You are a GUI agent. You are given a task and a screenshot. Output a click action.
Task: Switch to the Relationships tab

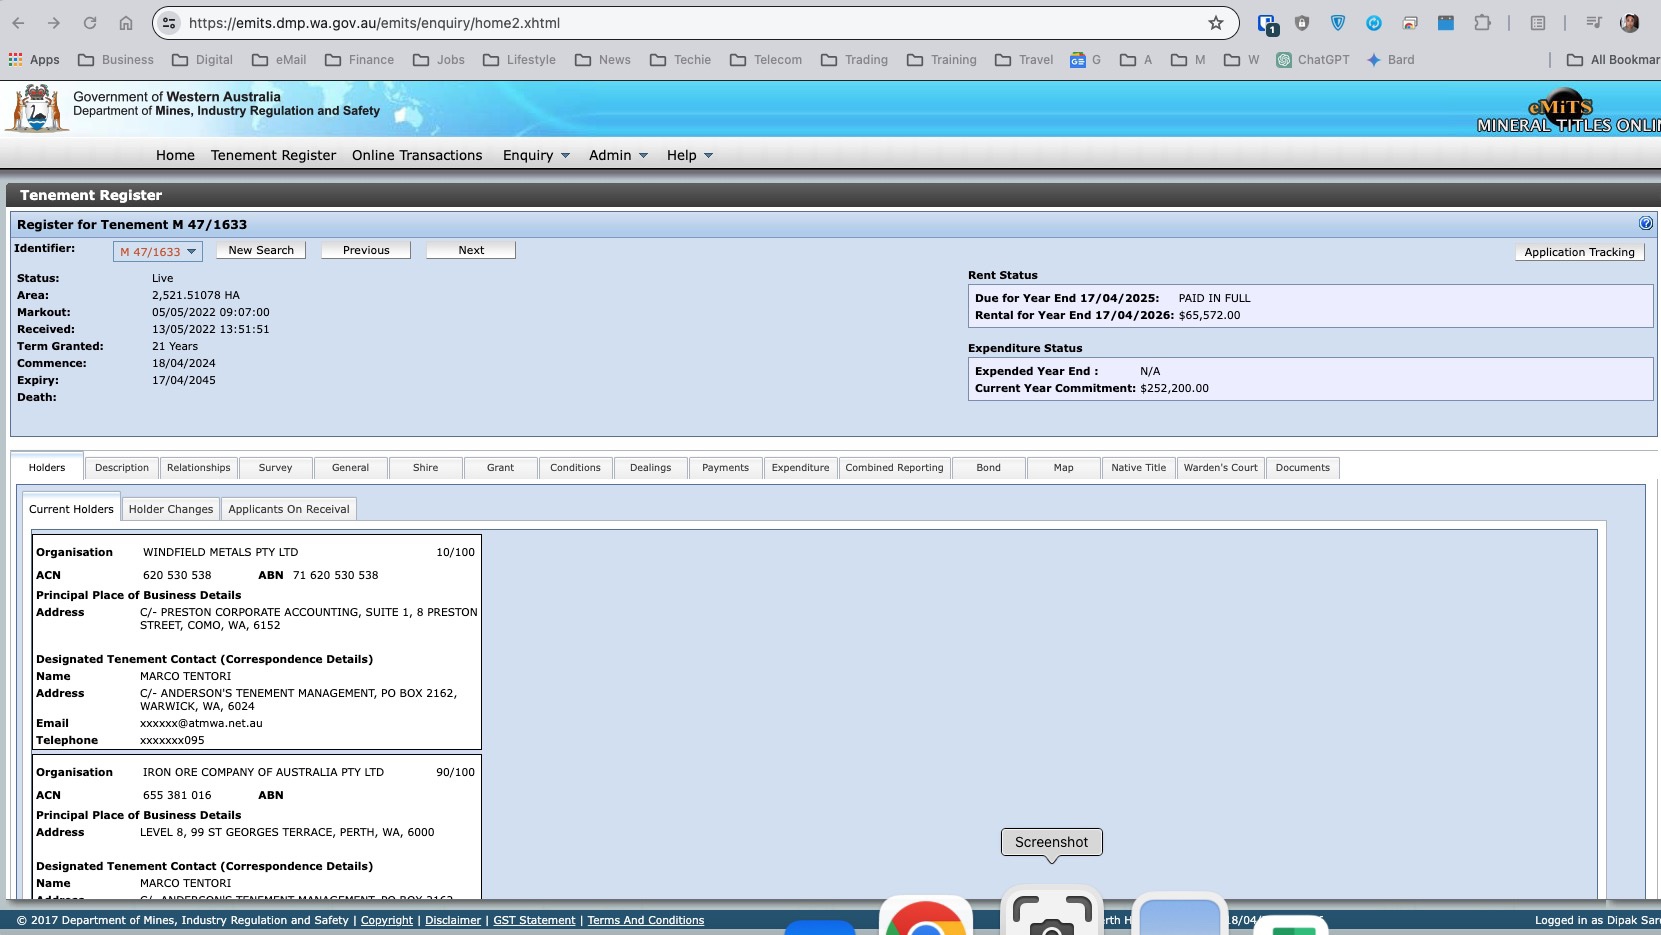coord(199,468)
